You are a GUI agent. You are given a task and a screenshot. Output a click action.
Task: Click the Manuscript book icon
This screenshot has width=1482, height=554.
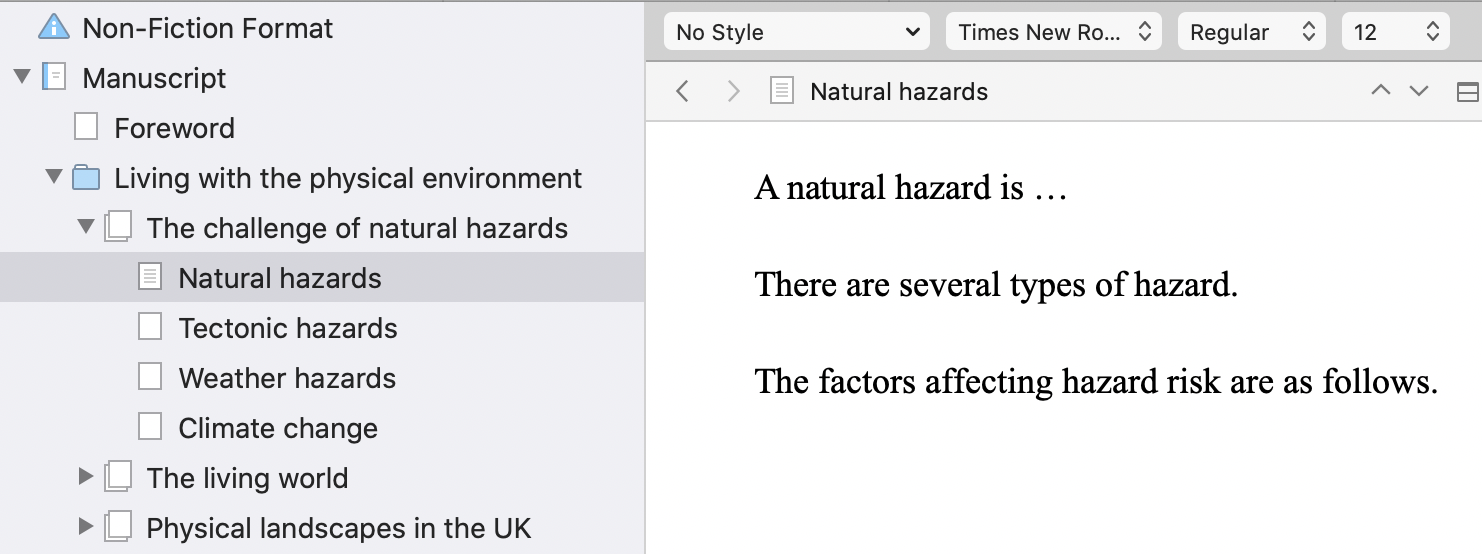coord(54,78)
